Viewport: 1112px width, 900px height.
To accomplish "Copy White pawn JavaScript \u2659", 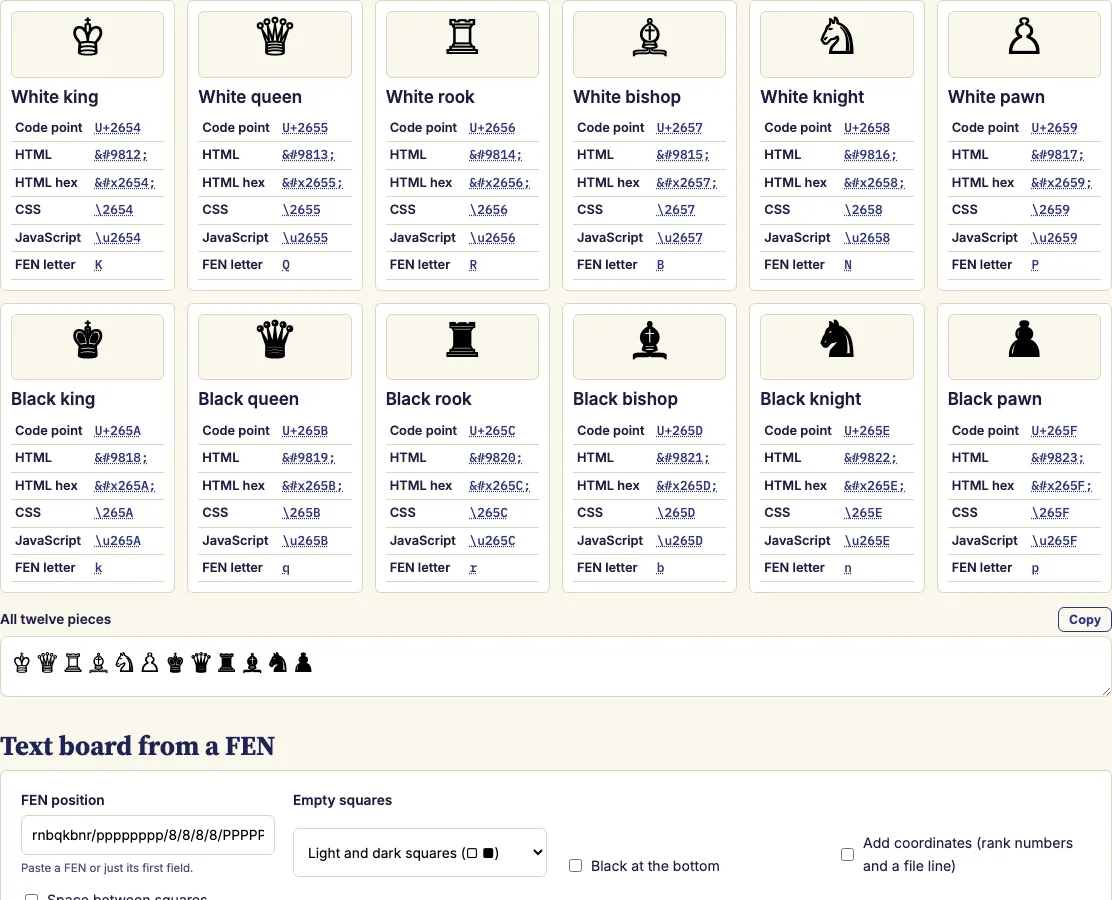I will (1054, 238).
